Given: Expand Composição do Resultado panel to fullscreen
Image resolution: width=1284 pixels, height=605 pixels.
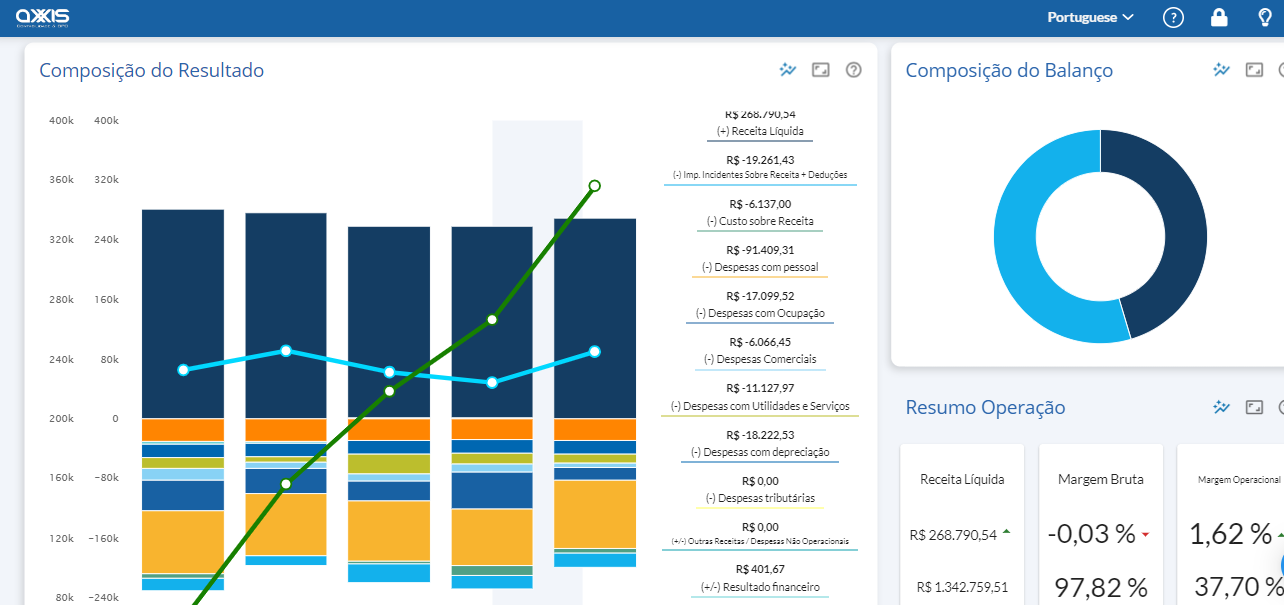Looking at the screenshot, I should coord(821,70).
